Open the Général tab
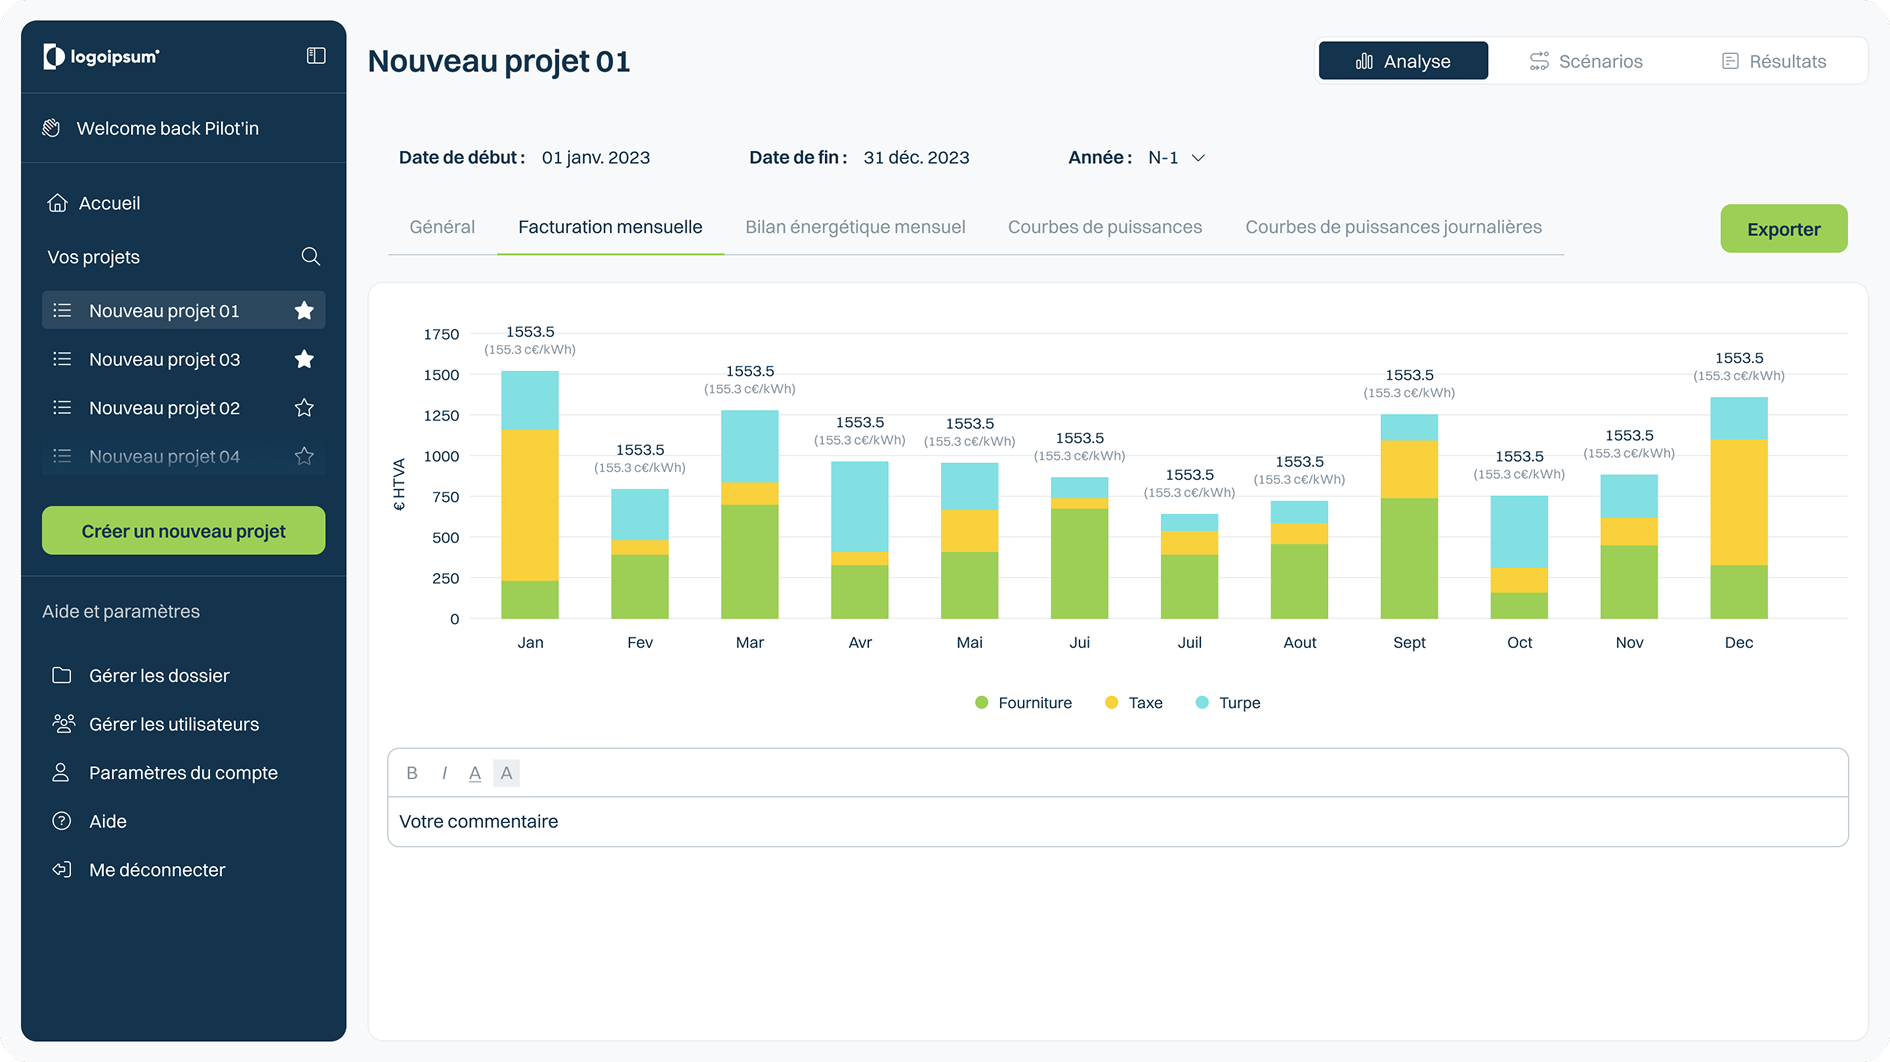This screenshot has width=1890, height=1062. pos(442,227)
